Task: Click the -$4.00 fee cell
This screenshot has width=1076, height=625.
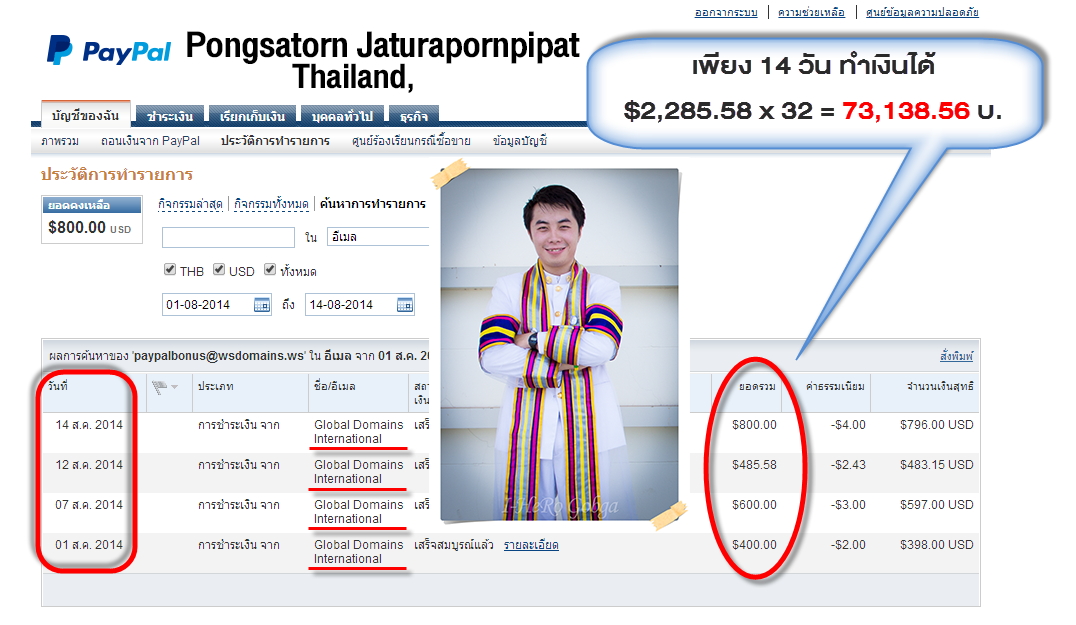Action: point(849,425)
